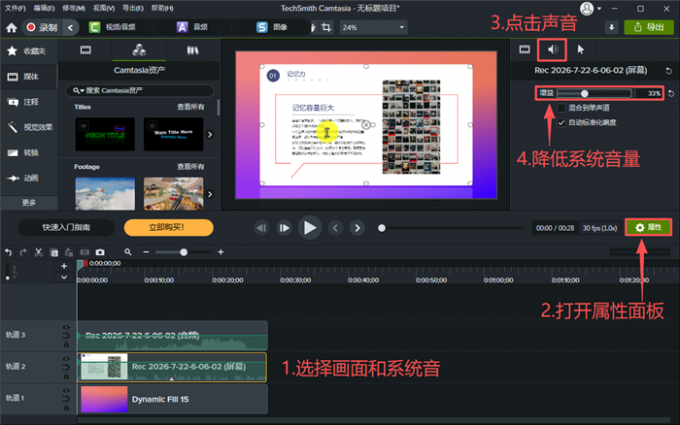Select the NEON TITLE thumbnail
The width and height of the screenshot is (680, 425).
[105, 134]
